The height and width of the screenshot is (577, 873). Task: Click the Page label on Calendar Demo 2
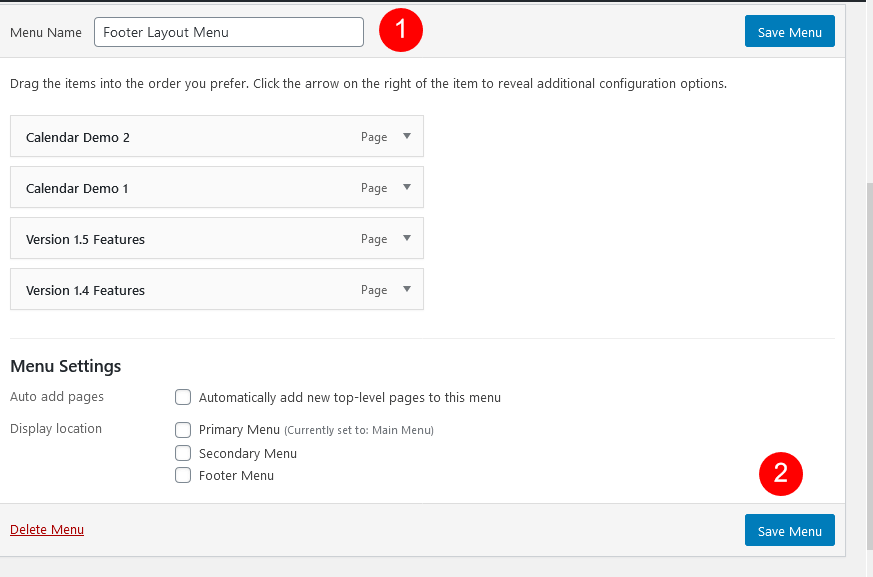(x=374, y=137)
